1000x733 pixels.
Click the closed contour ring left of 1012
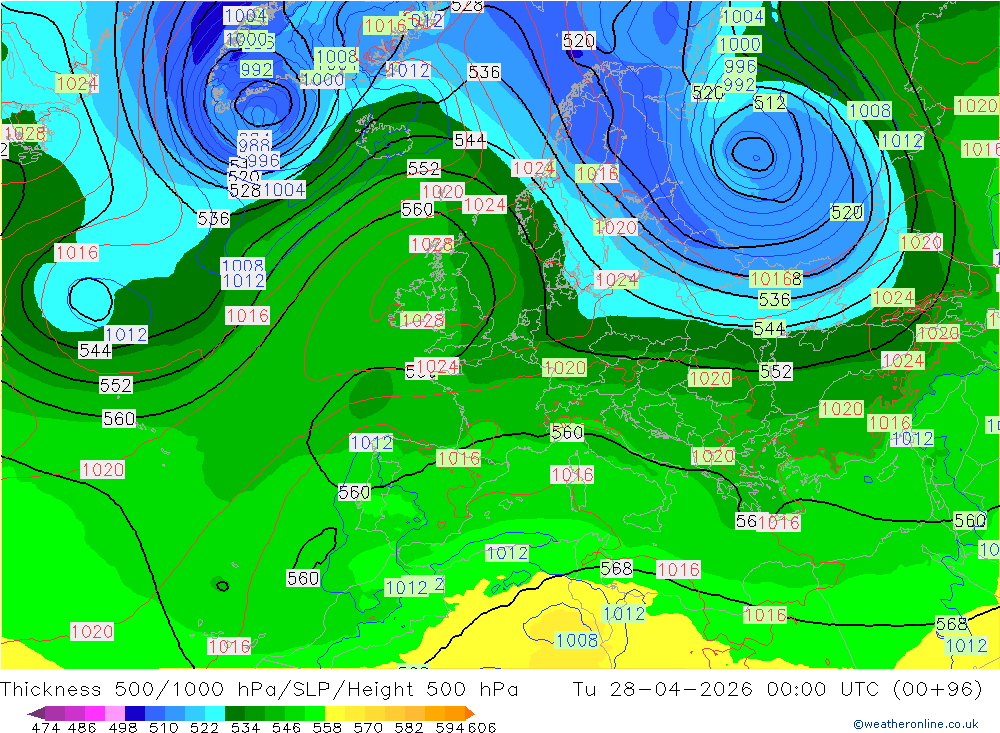tap(91, 299)
